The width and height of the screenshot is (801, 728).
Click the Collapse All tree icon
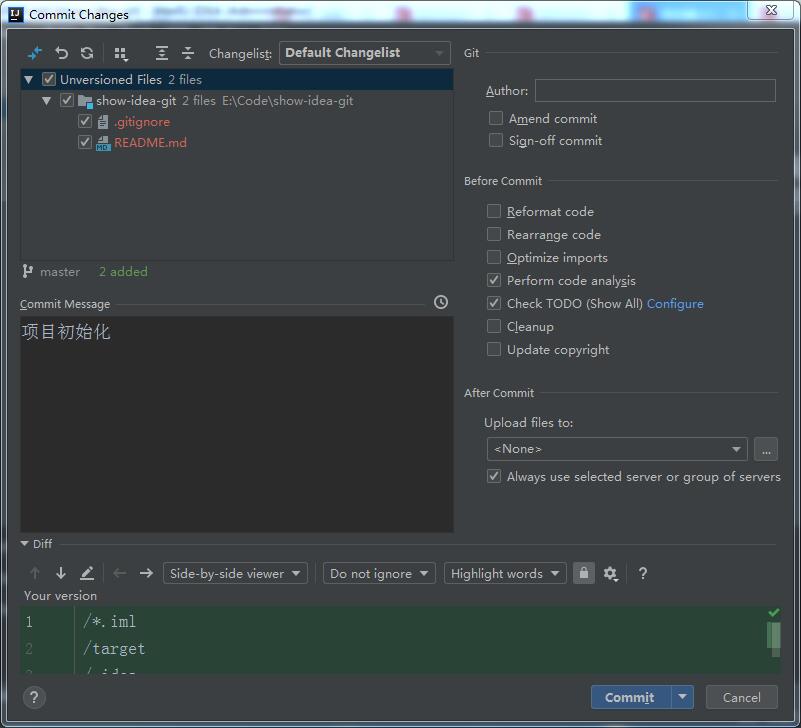(x=187, y=53)
